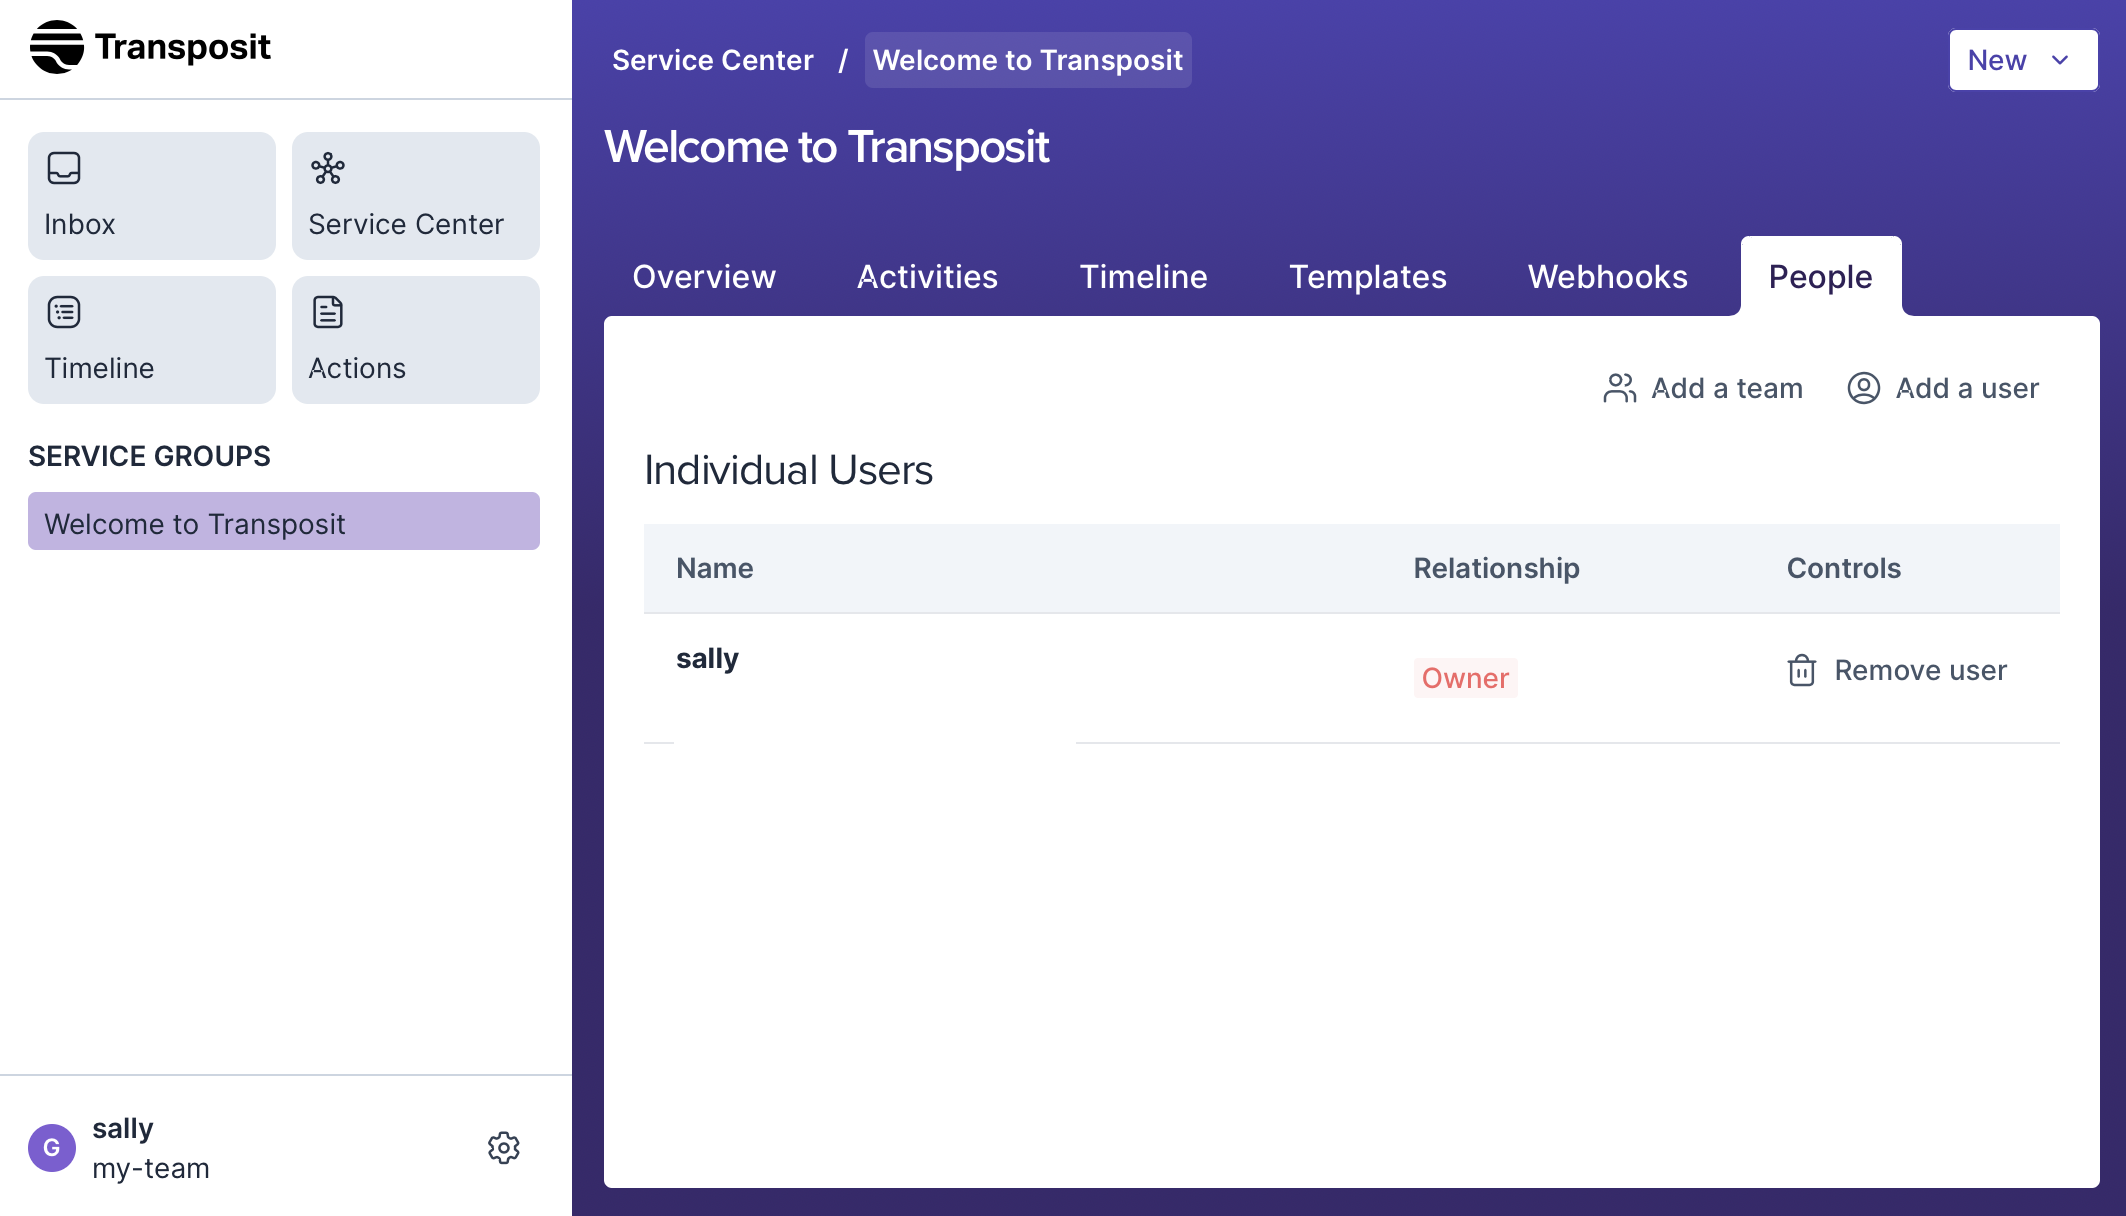Go to the Webhooks tab
The width and height of the screenshot is (2126, 1216).
coord(1607,277)
